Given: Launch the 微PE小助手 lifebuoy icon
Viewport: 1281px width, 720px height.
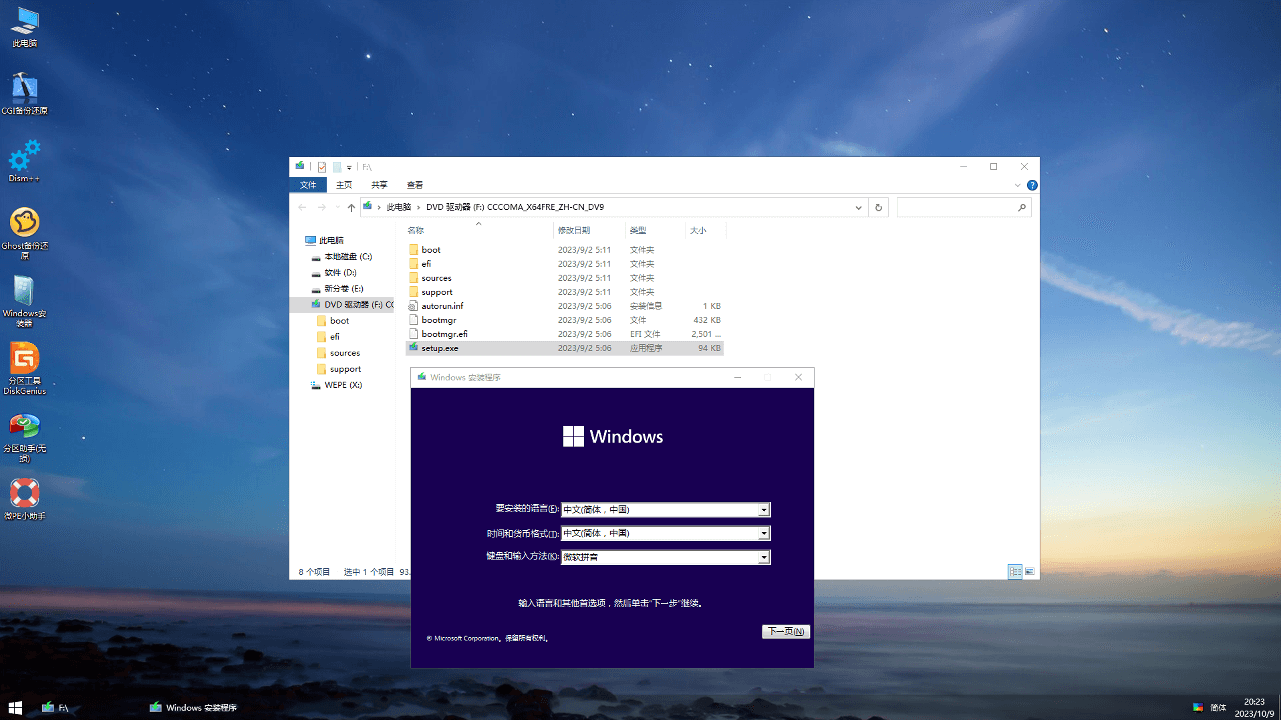Looking at the screenshot, I should 24,499.
